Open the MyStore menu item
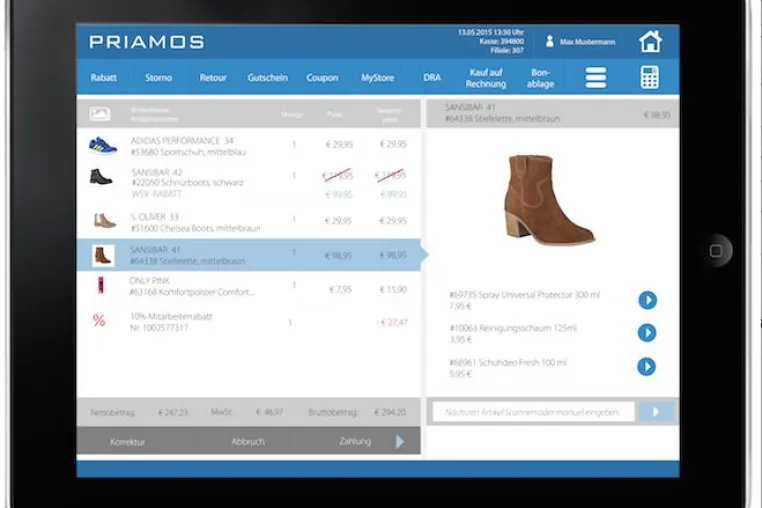The width and height of the screenshot is (762, 508). click(x=378, y=78)
